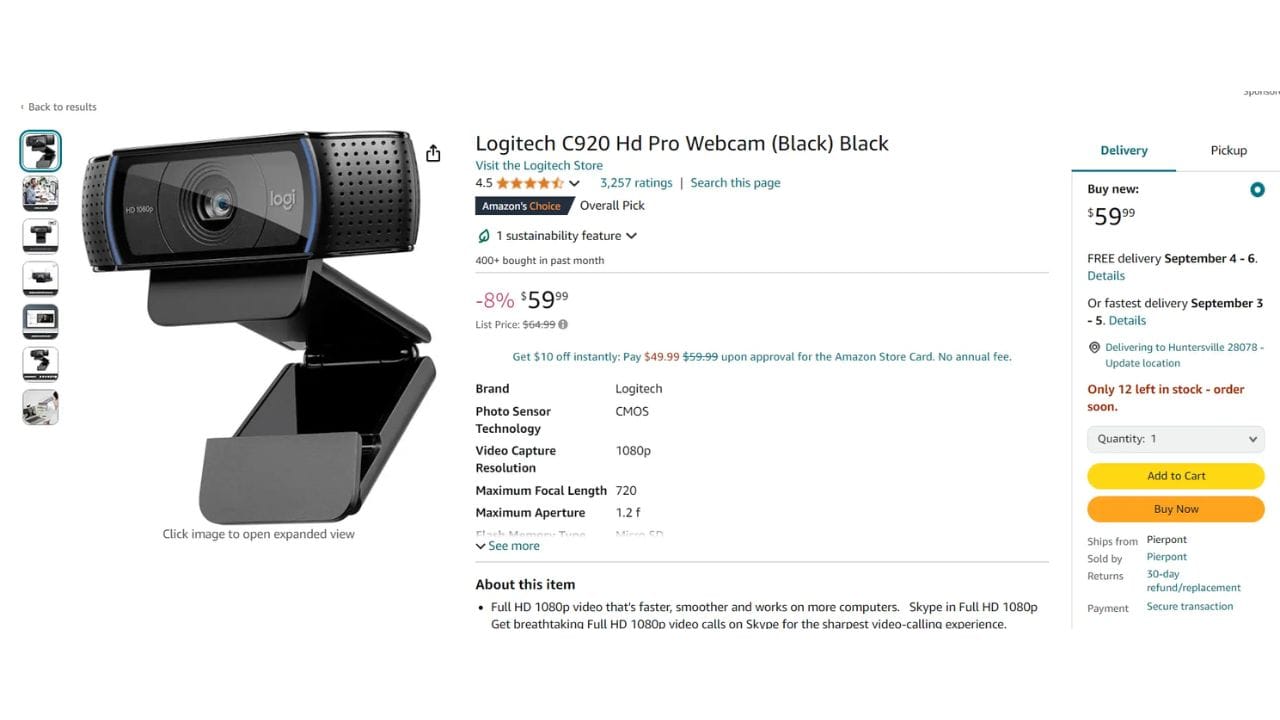The width and height of the screenshot is (1280, 720).
Task: Open the Quantity dropdown
Action: pyautogui.click(x=1175, y=439)
